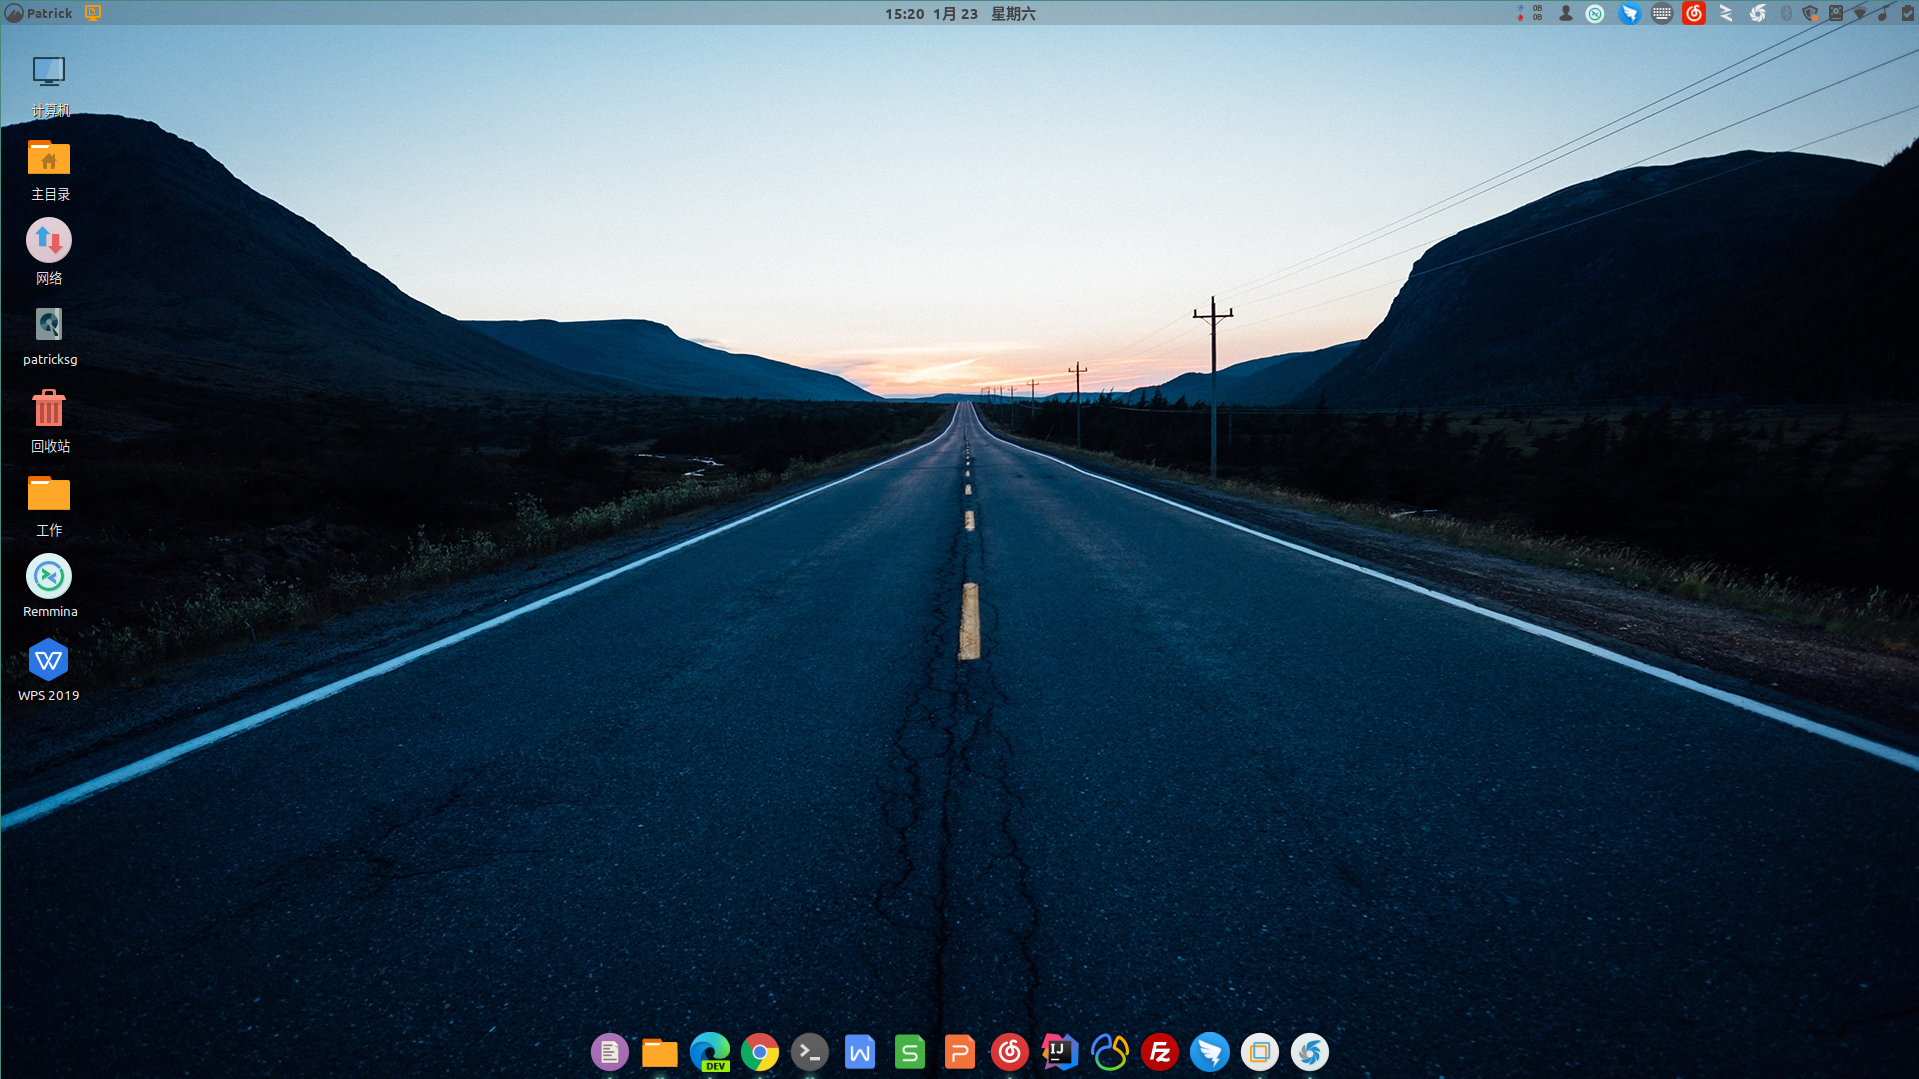
Task: Open DingTalk blue wing dock icon
Action: (x=1210, y=1052)
